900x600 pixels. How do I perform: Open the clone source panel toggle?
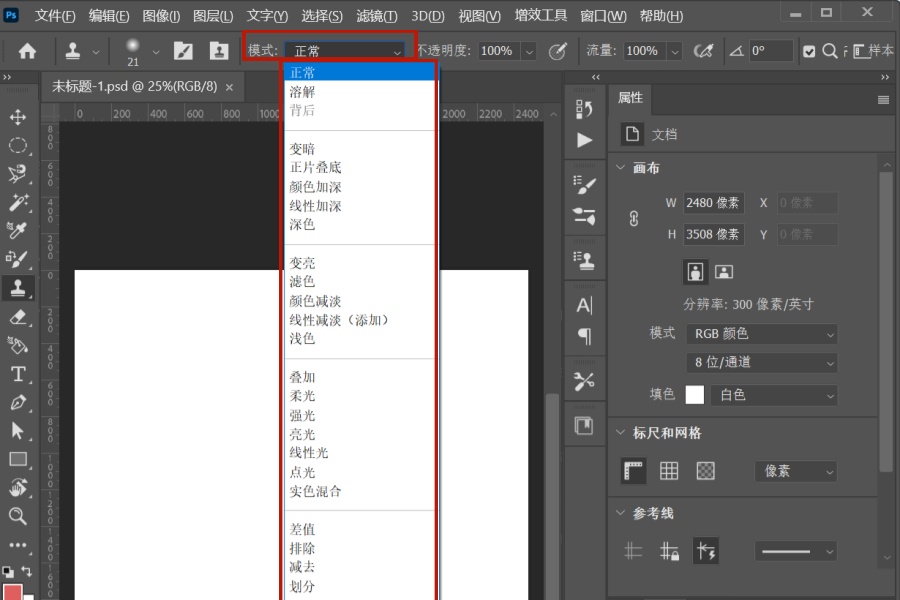pyautogui.click(x=219, y=51)
